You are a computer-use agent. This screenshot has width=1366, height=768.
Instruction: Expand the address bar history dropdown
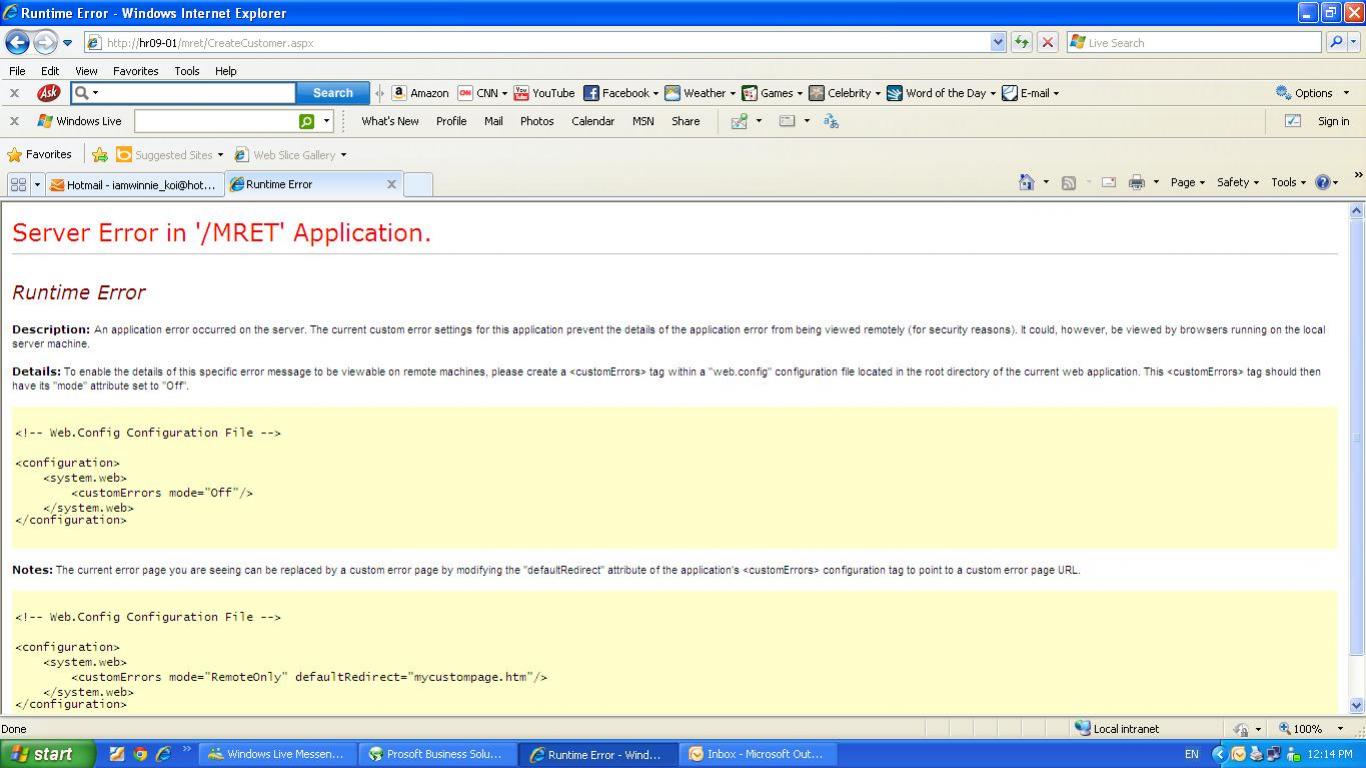pos(997,42)
